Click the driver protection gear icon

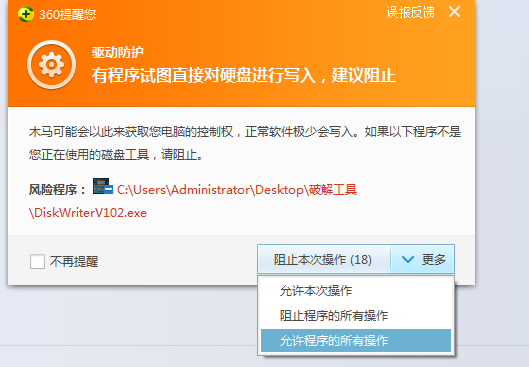click(x=51, y=64)
